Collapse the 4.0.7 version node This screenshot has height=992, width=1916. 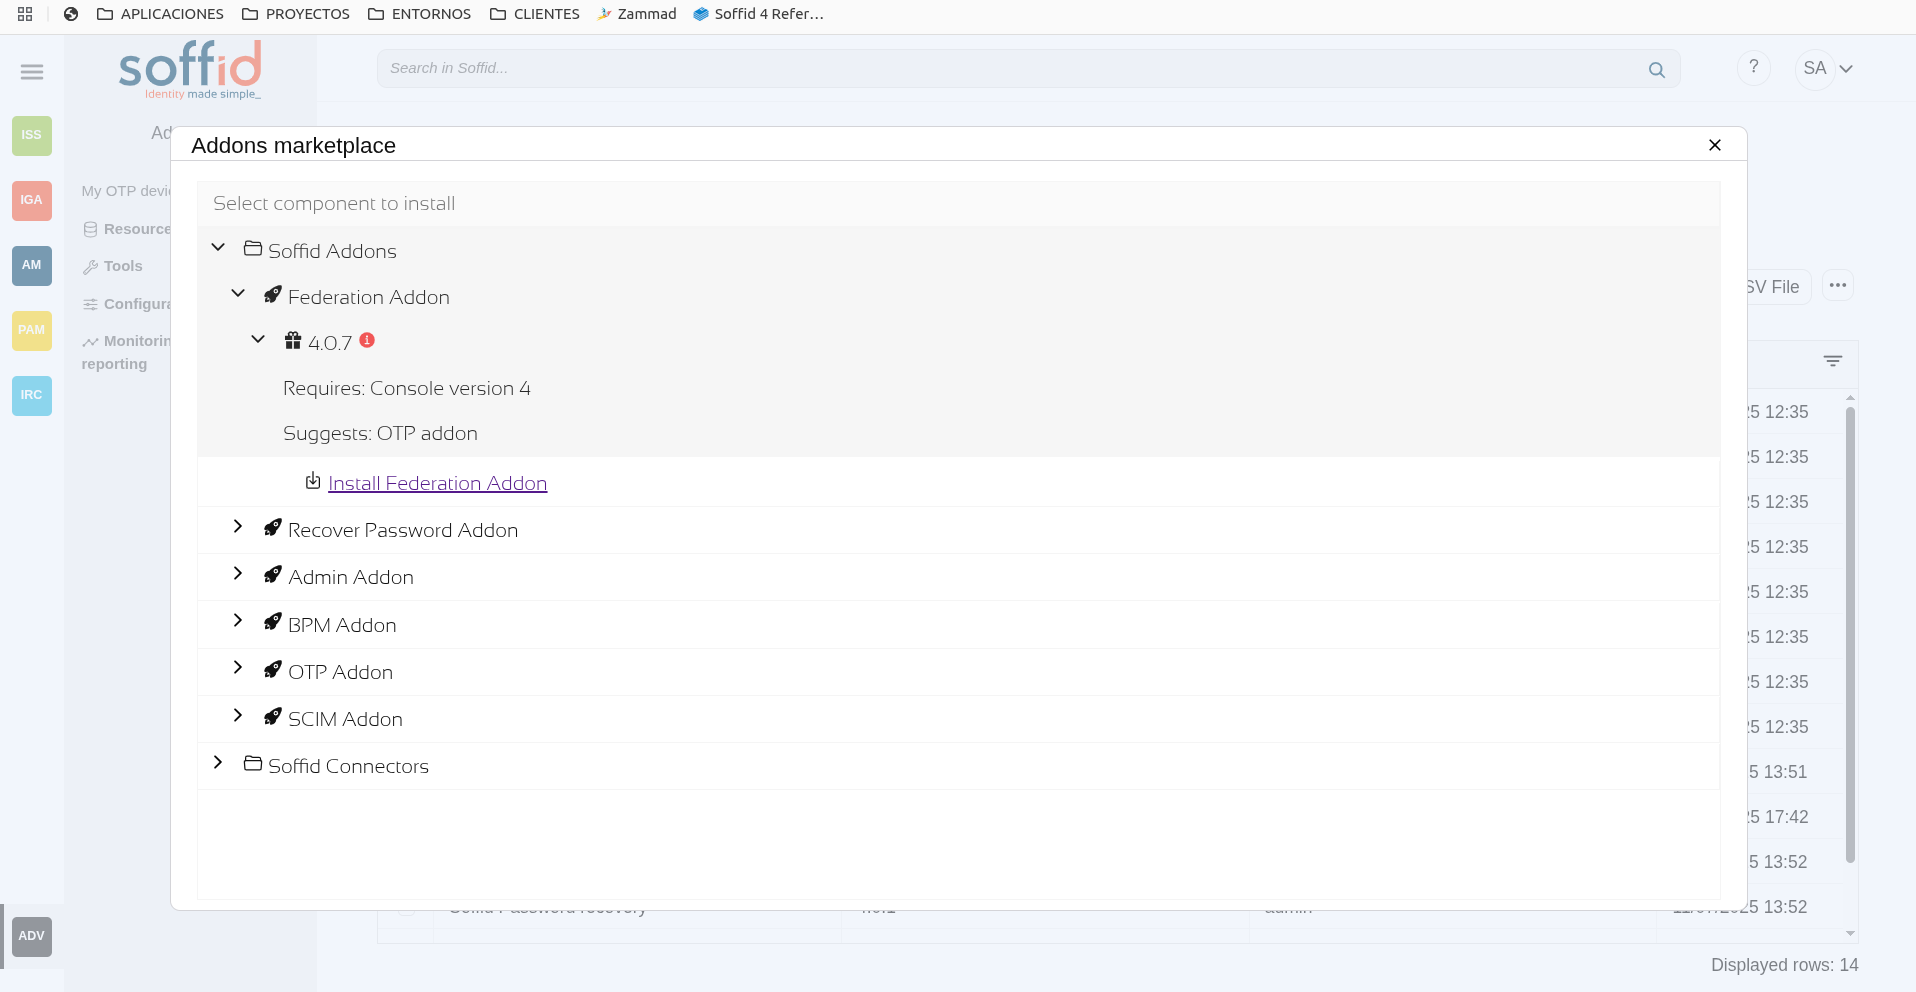coord(258,339)
